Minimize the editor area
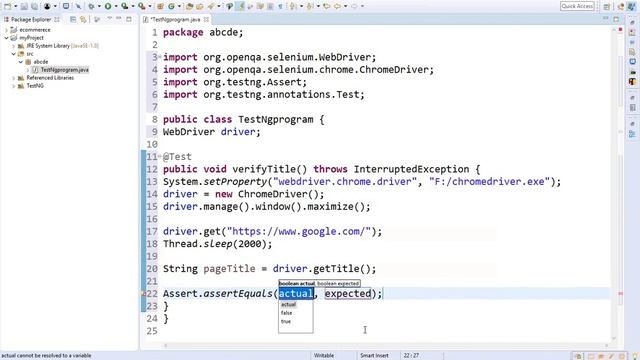Viewport: 640px width, 360px height. (605, 19)
